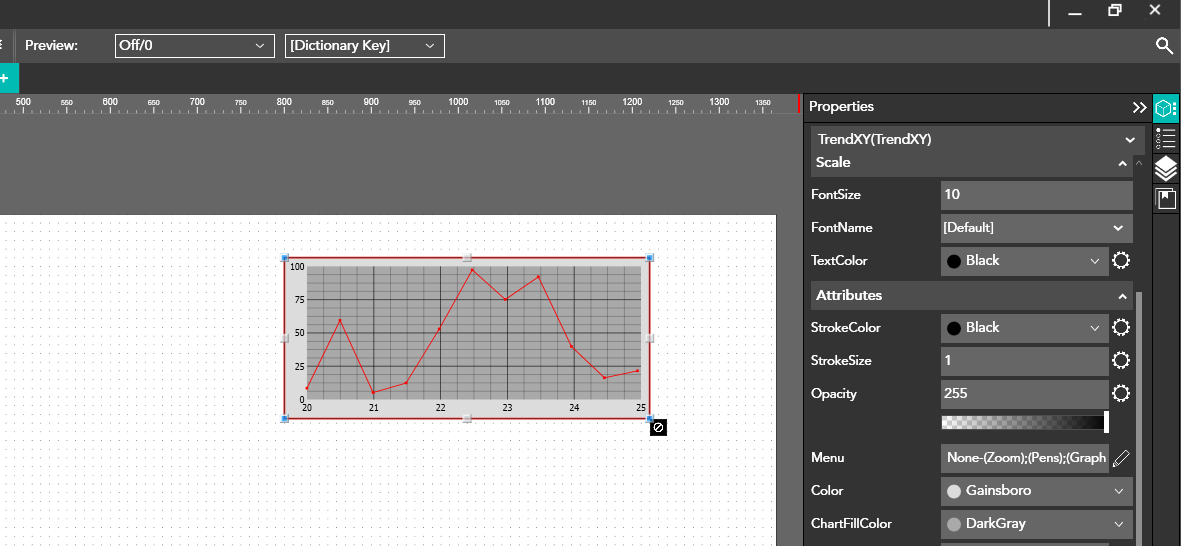Click dynamic binding icon beside Opacity

point(1121,394)
